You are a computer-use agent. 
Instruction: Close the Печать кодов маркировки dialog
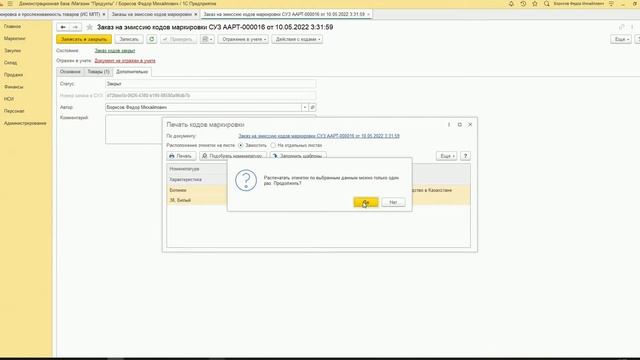pyautogui.click(x=470, y=124)
